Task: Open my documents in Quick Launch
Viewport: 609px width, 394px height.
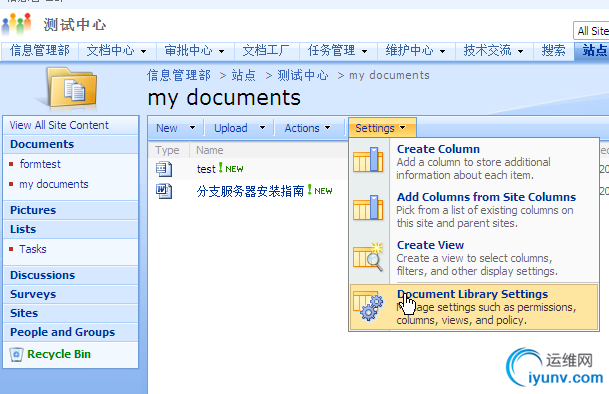Action: point(54,184)
